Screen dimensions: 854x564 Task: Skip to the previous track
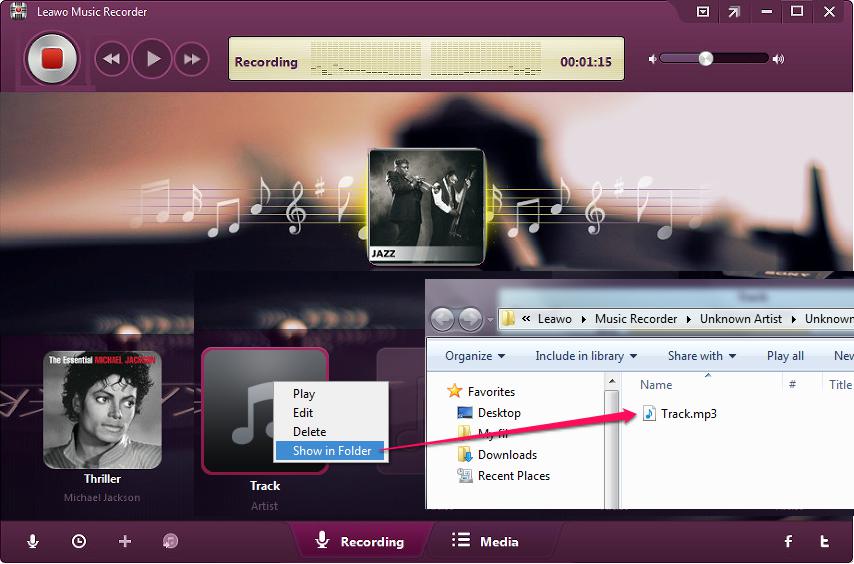[x=112, y=59]
